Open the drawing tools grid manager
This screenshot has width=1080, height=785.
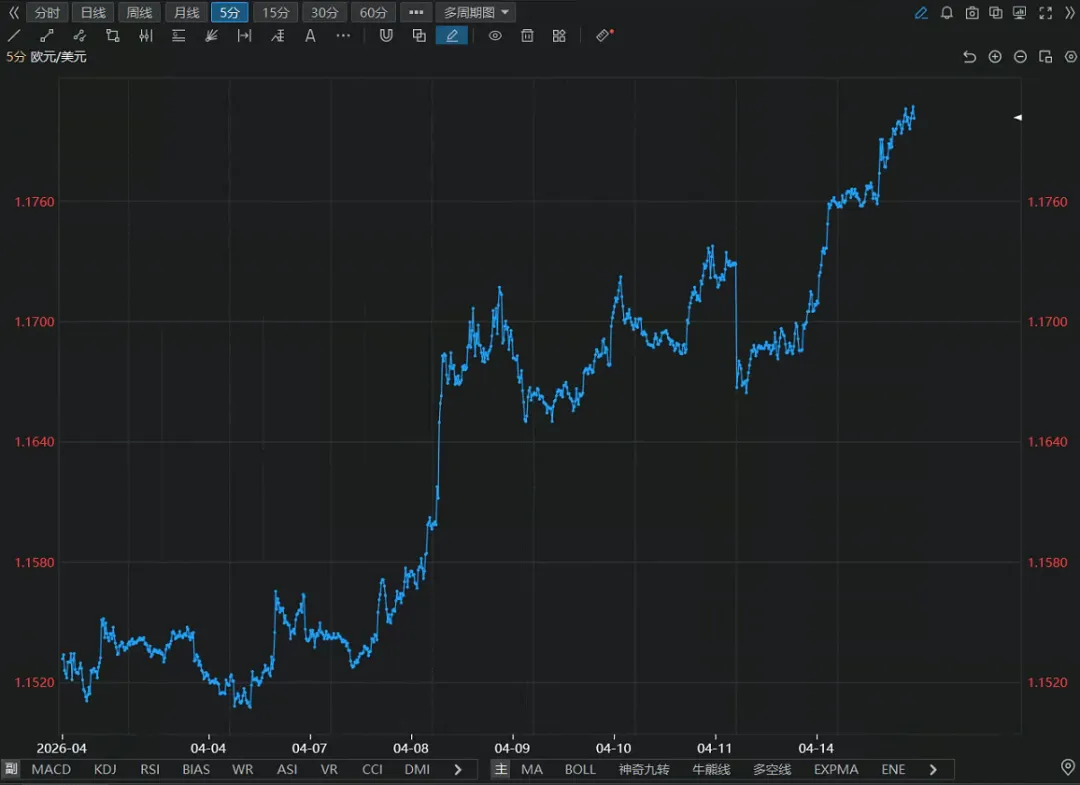click(559, 36)
